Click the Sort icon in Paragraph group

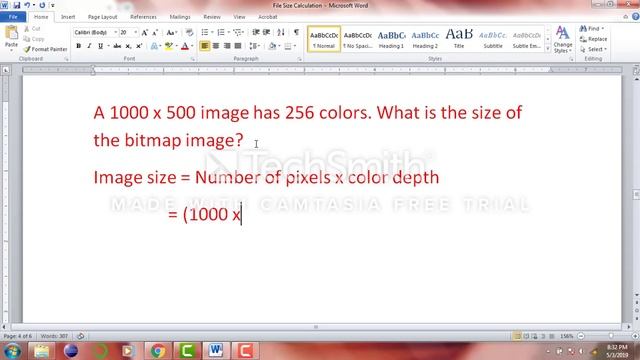click(x=281, y=32)
